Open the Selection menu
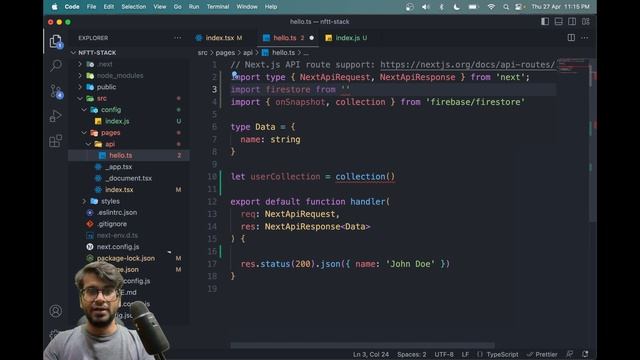This screenshot has width=640, height=360. (133, 7)
